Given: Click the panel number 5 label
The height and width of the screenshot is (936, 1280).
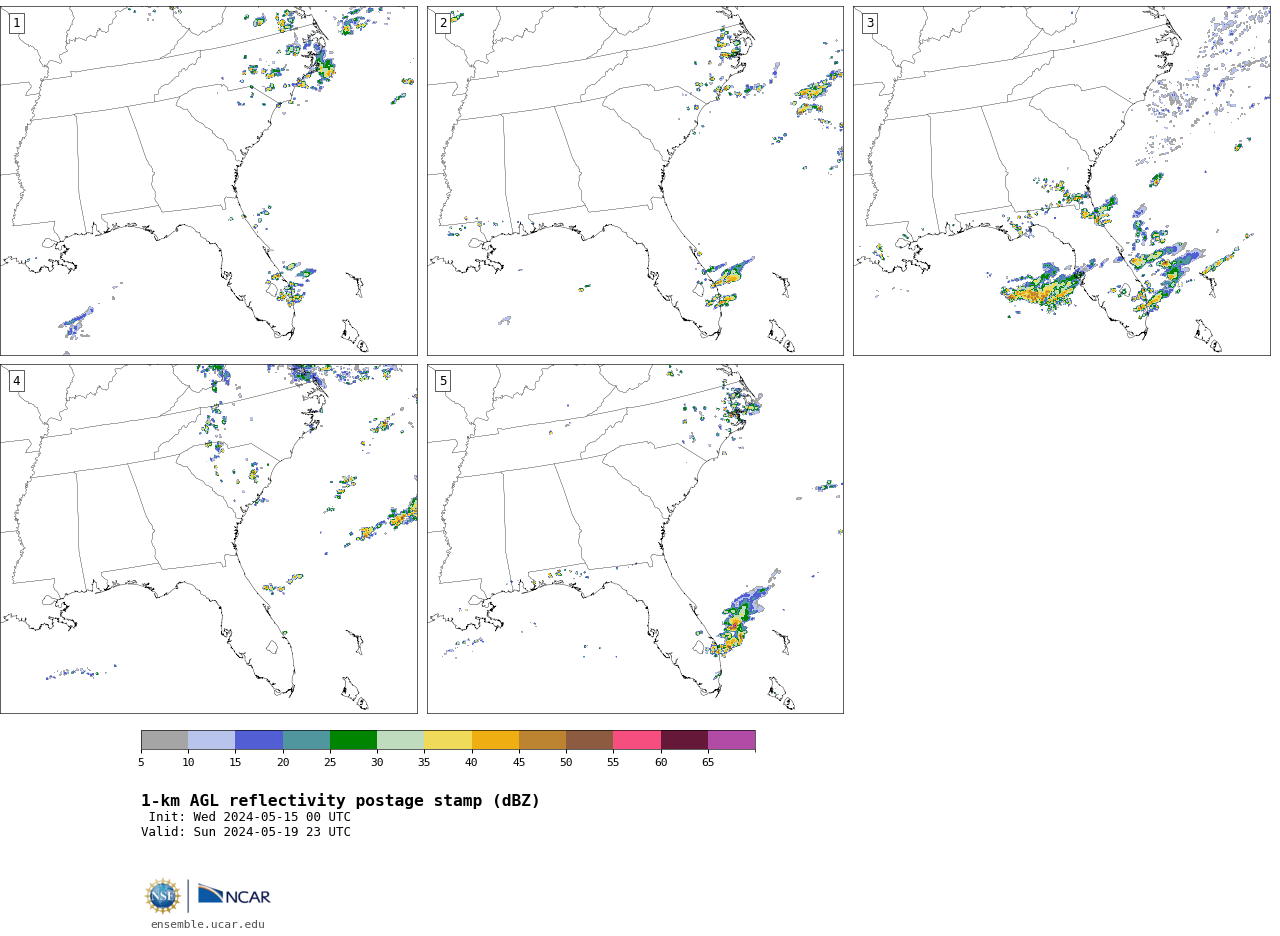Looking at the screenshot, I should pos(443,381).
